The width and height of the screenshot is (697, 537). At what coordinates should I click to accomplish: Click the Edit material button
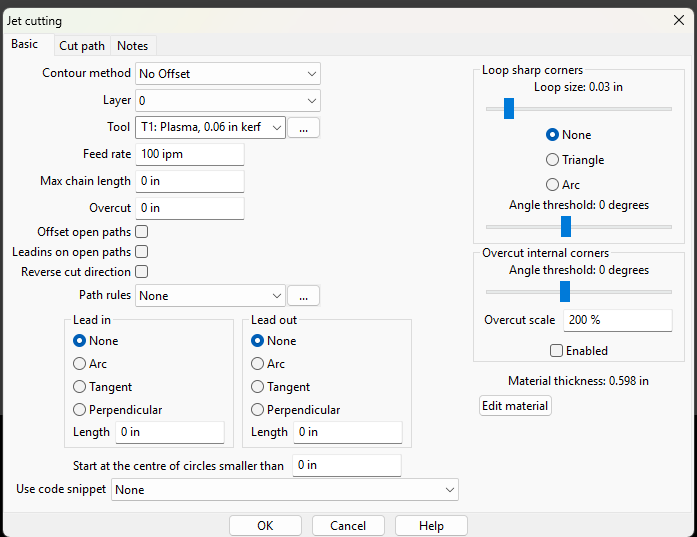click(x=515, y=406)
